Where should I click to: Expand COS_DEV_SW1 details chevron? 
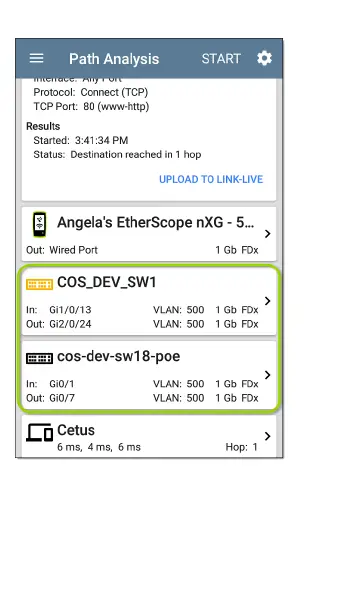pyautogui.click(x=267, y=301)
